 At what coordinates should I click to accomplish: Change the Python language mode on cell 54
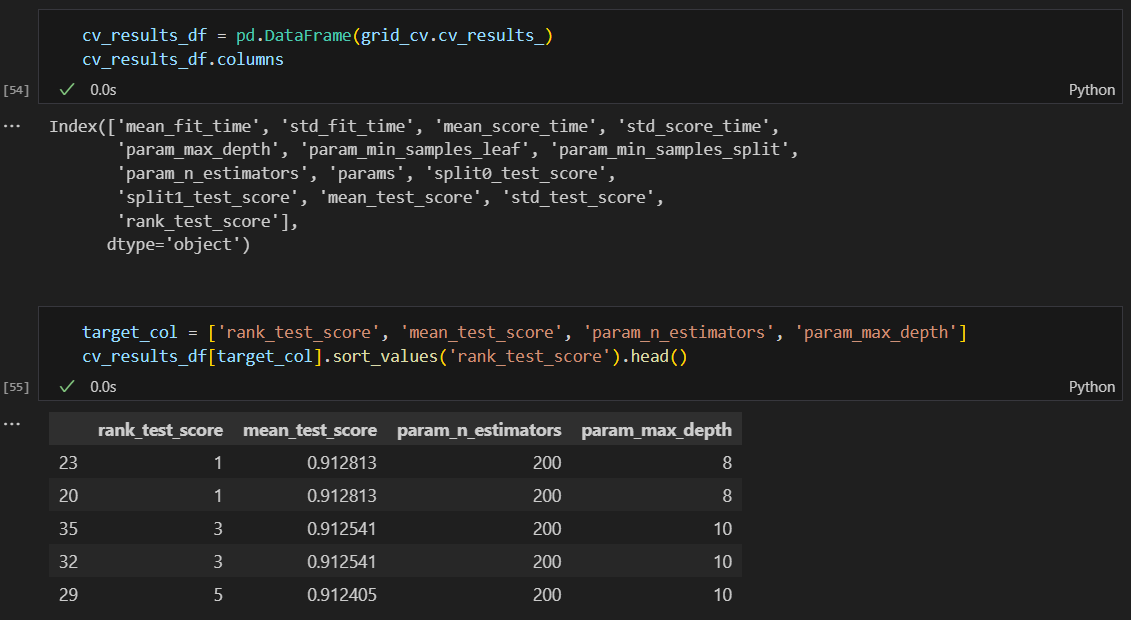coord(1091,89)
